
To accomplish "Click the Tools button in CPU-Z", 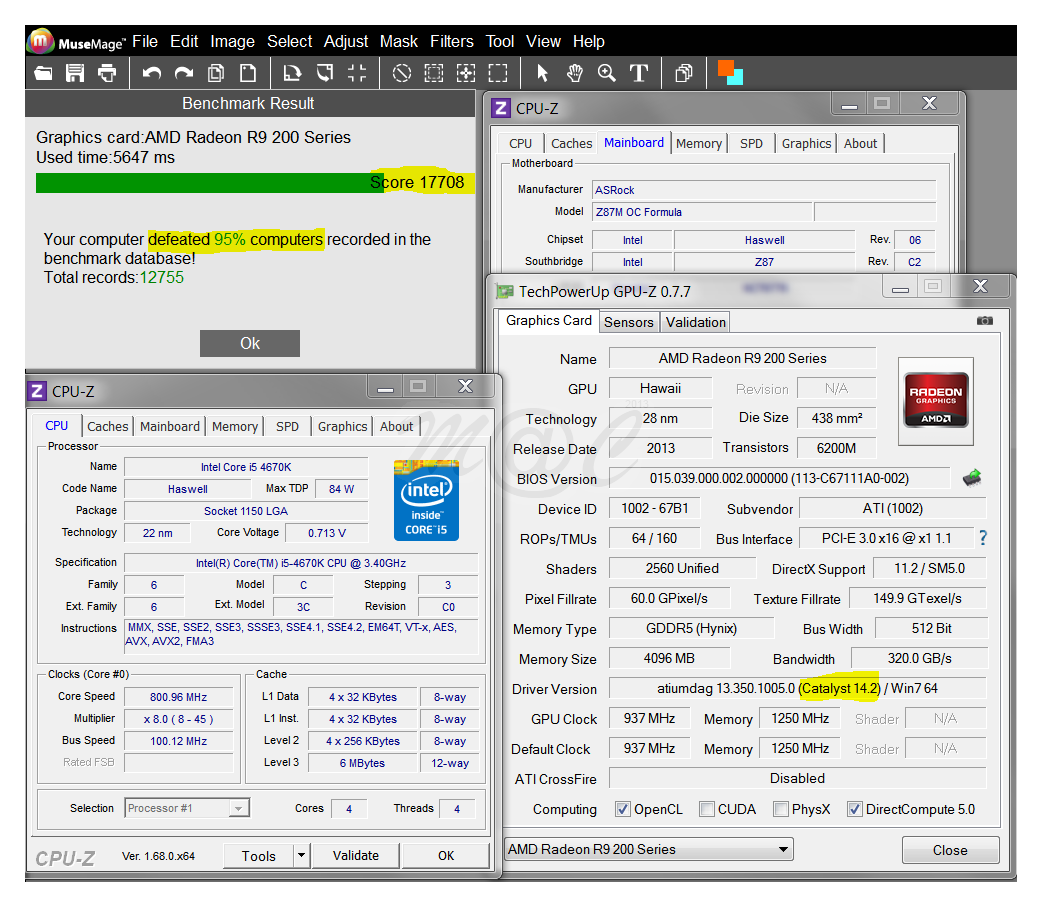I will pyautogui.click(x=259, y=855).
